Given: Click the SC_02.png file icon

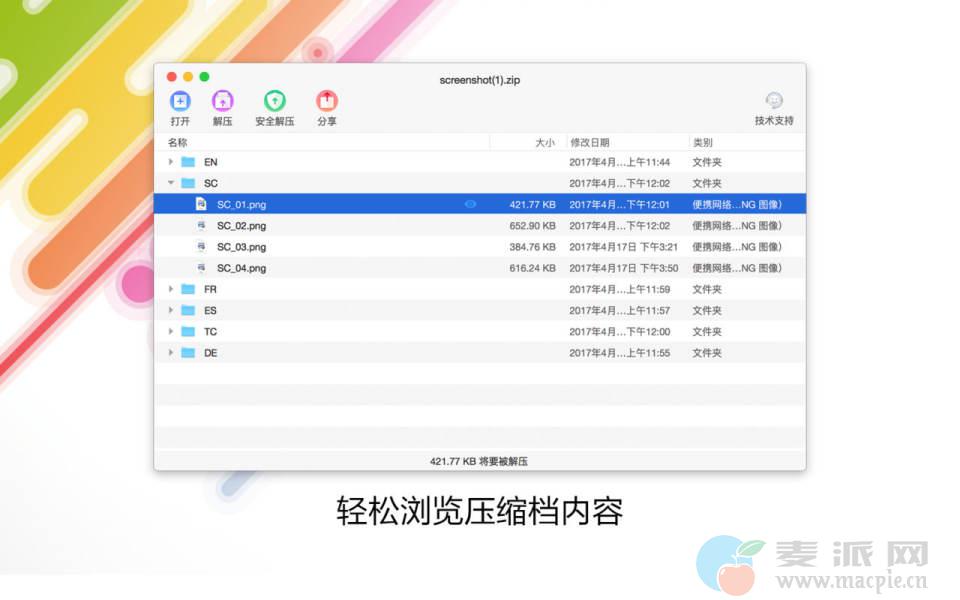Looking at the screenshot, I should [x=201, y=226].
